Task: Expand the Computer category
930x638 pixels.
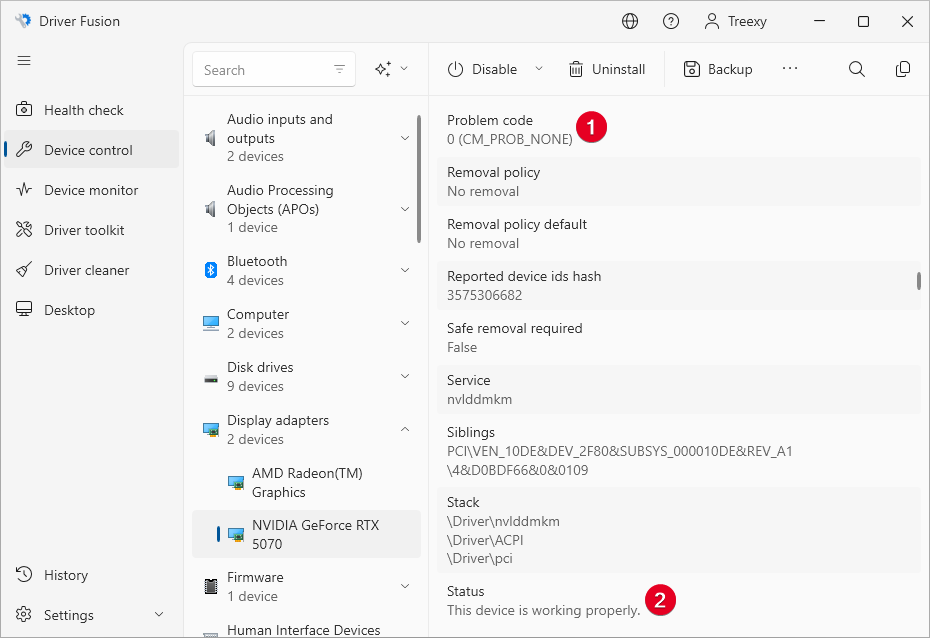Action: [405, 323]
